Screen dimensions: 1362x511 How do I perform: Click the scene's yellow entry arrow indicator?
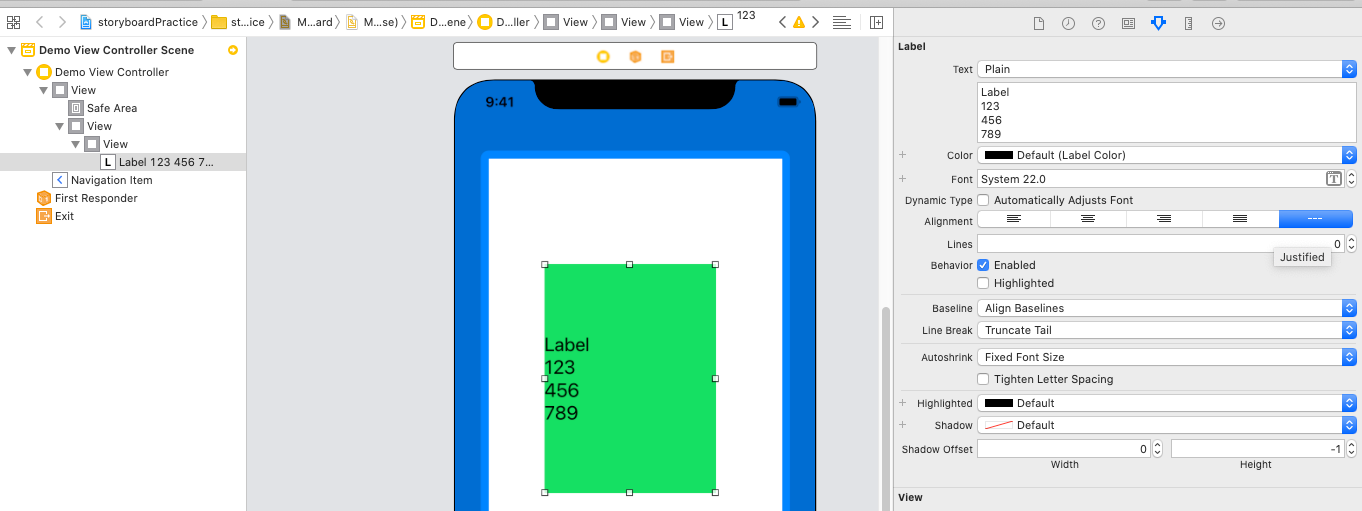233,50
